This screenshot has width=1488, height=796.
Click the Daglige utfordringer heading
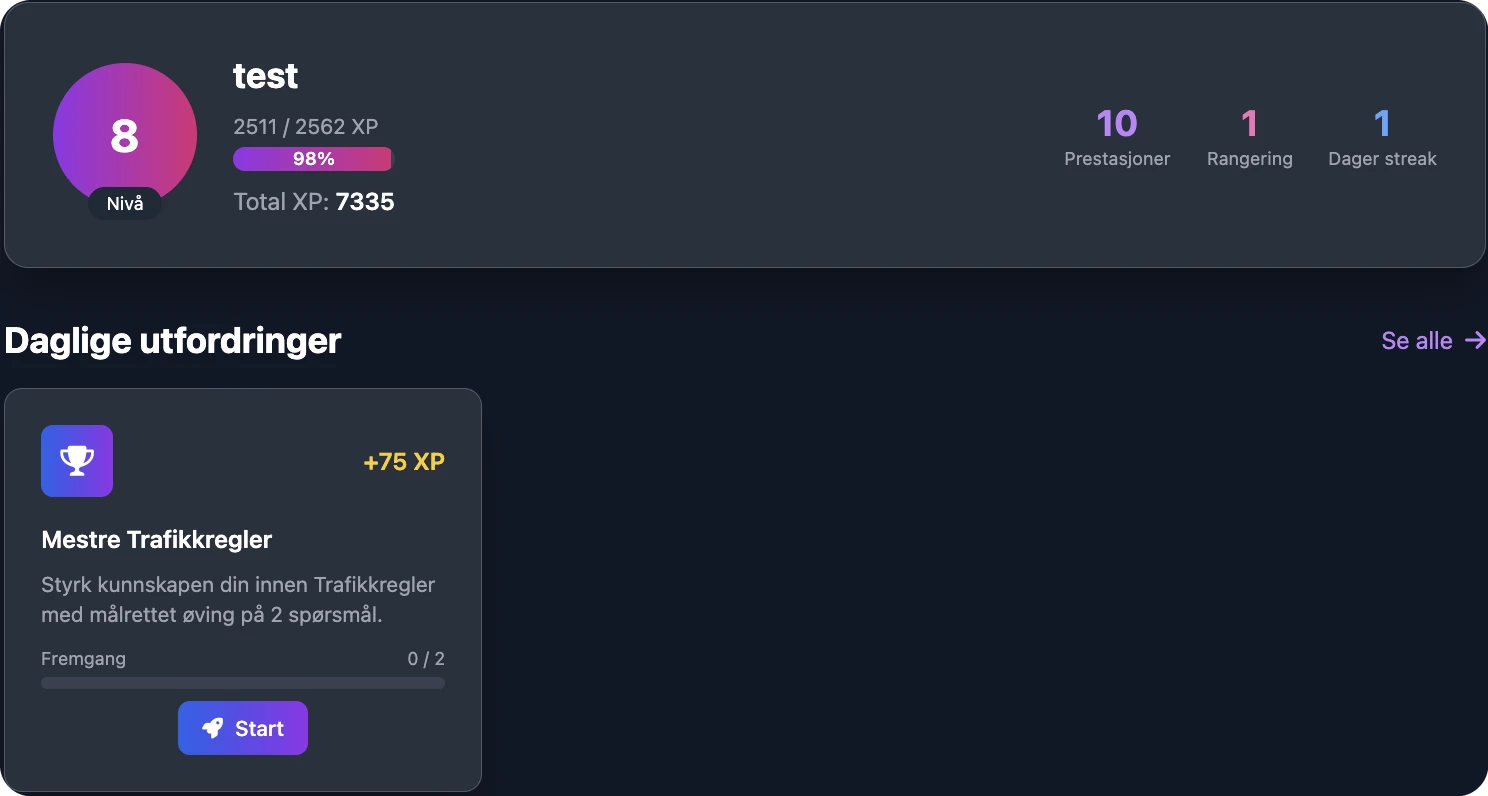pyautogui.click(x=172, y=340)
